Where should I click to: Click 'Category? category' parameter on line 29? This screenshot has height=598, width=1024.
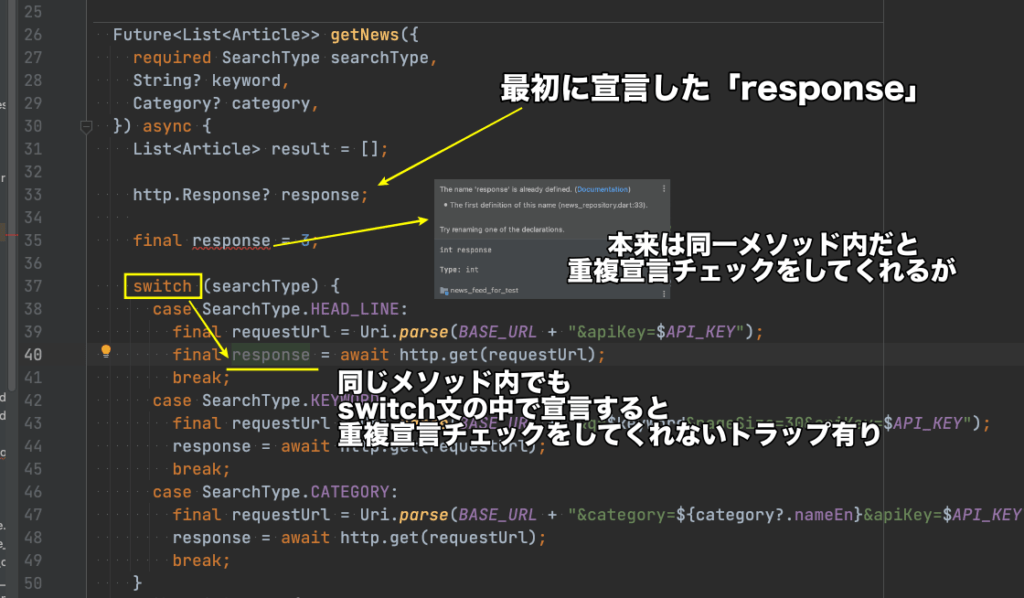221,103
